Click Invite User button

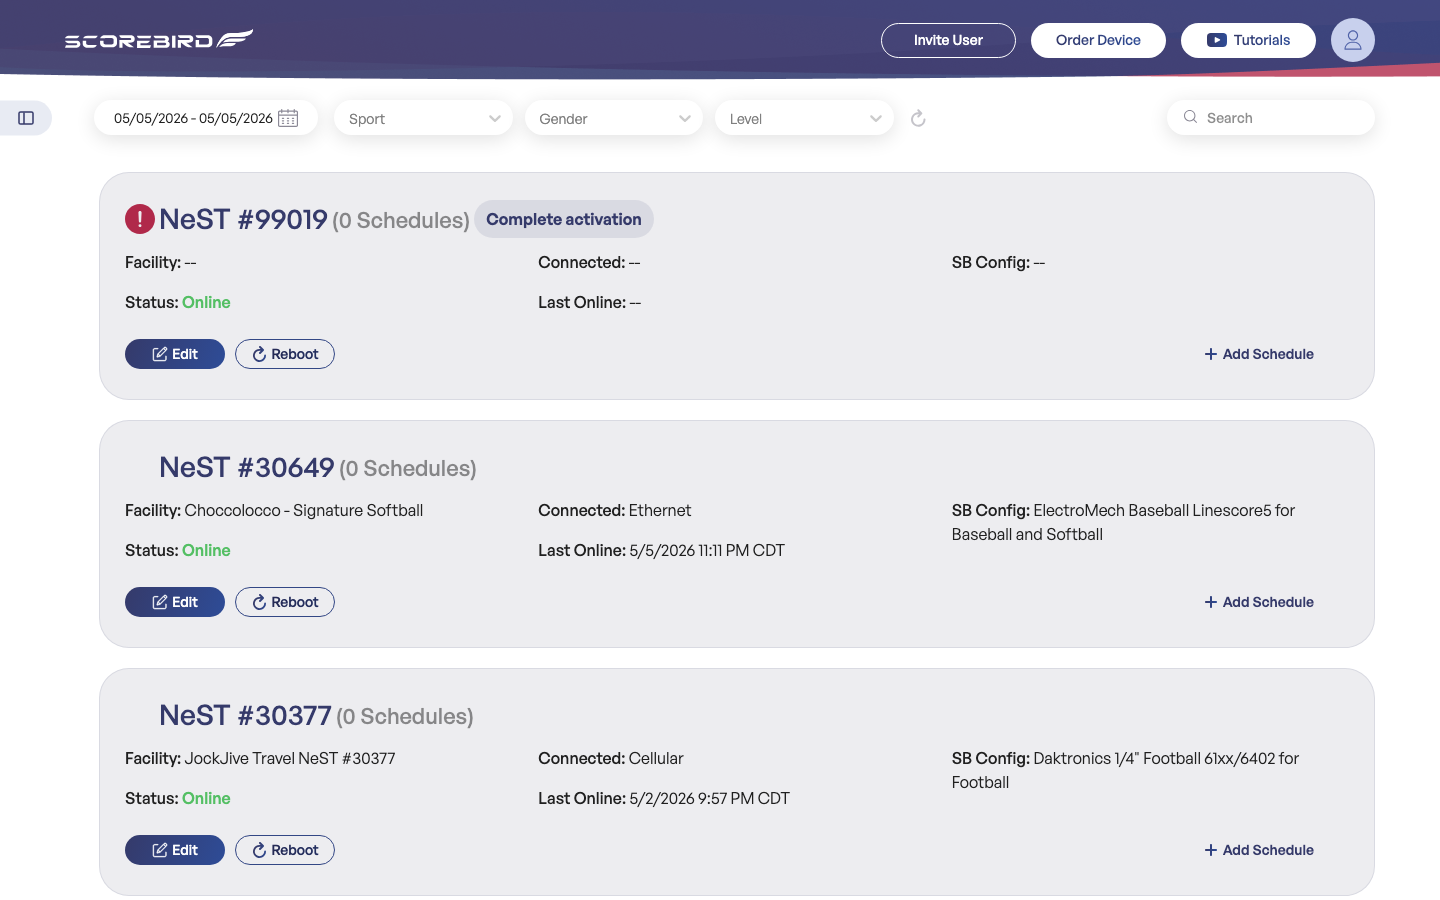tap(948, 40)
